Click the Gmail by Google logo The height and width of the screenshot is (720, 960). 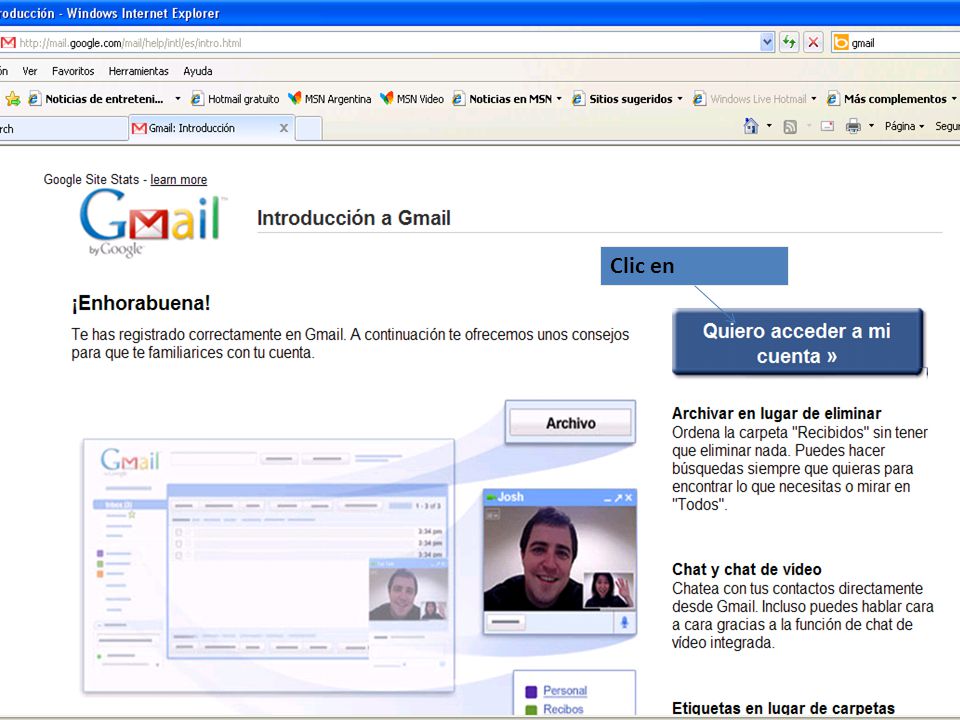coord(153,222)
